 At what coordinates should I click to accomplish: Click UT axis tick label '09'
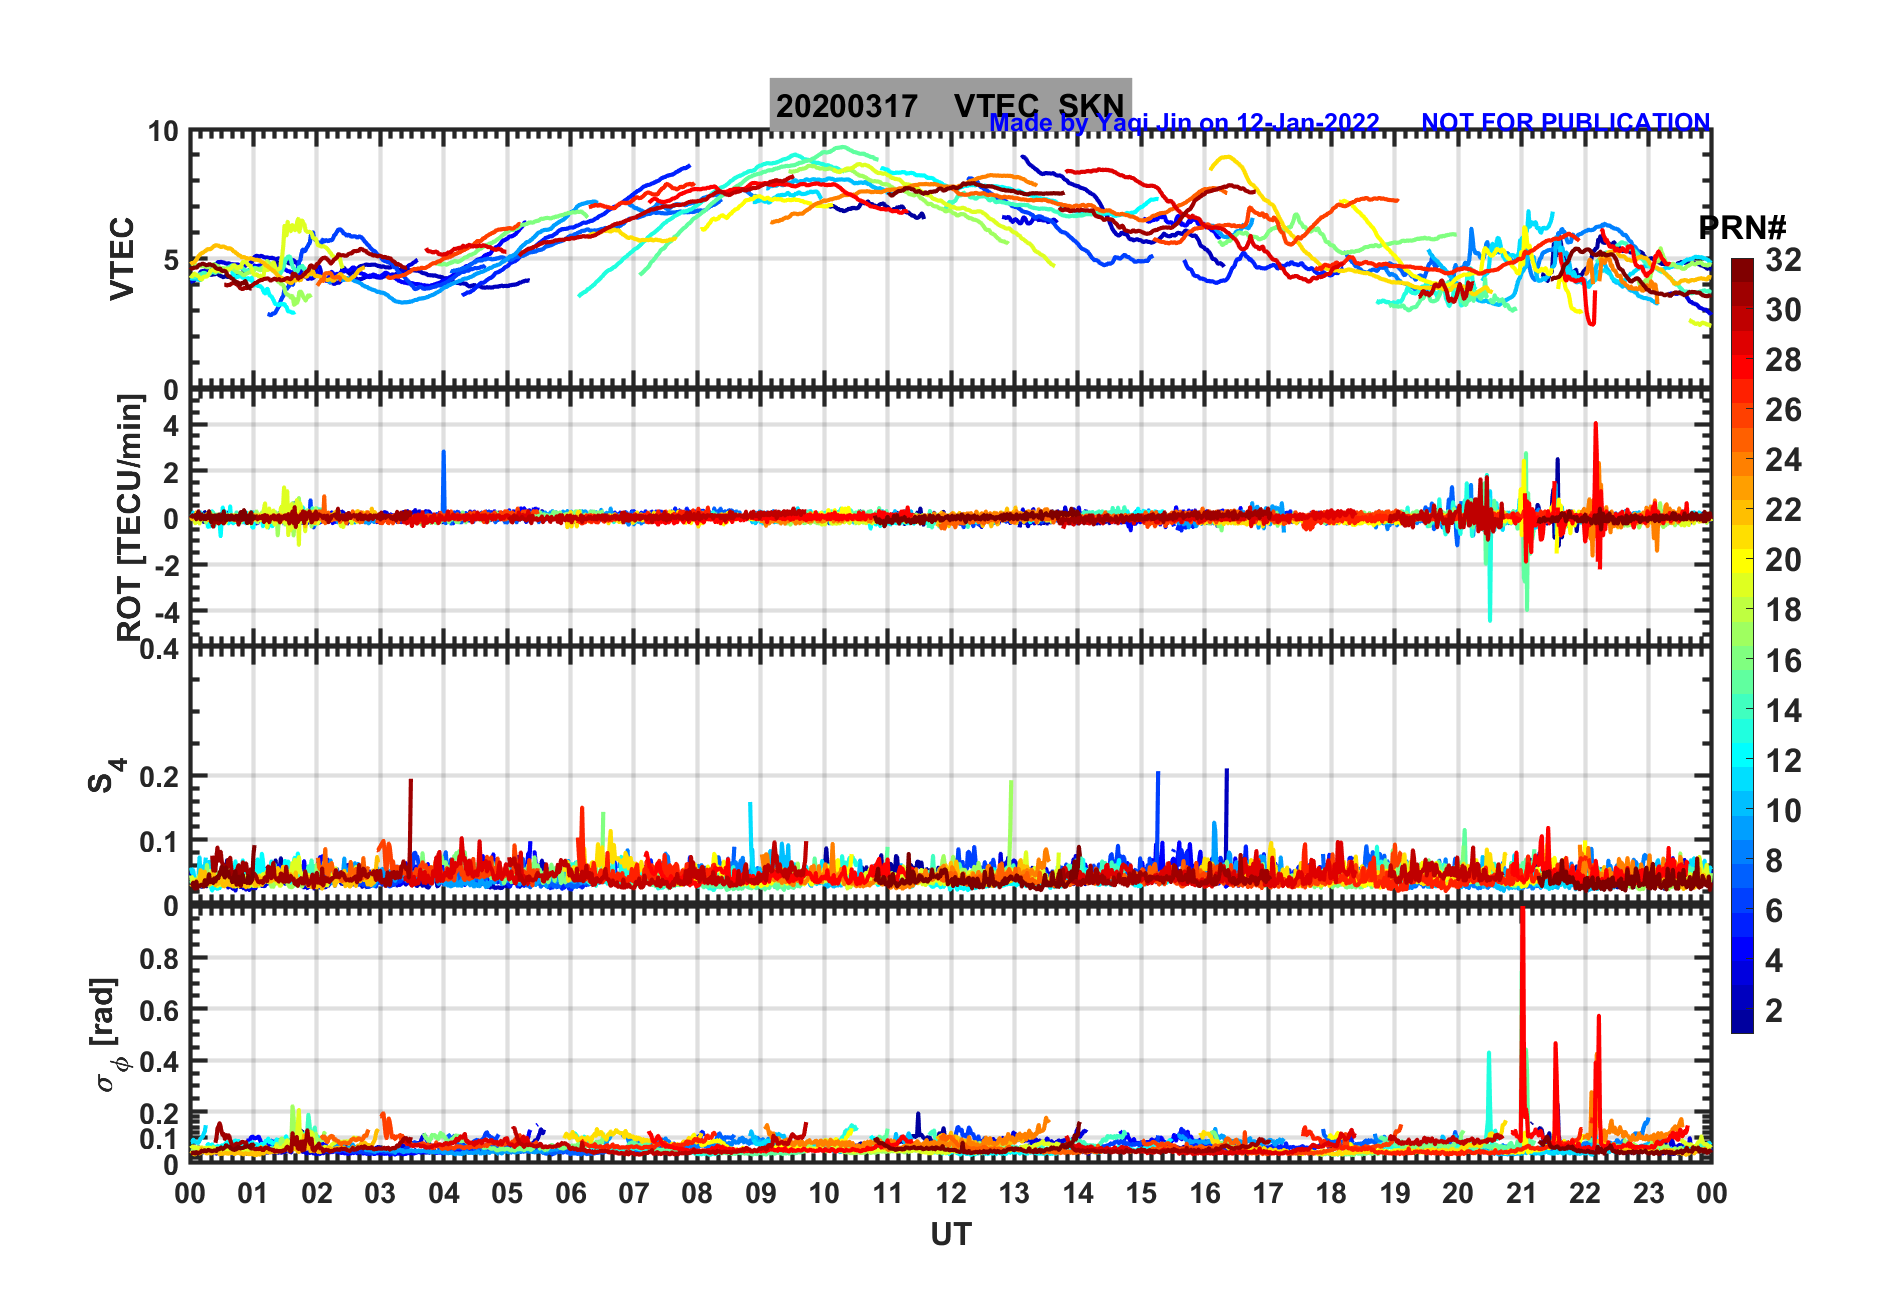pyautogui.click(x=761, y=1193)
